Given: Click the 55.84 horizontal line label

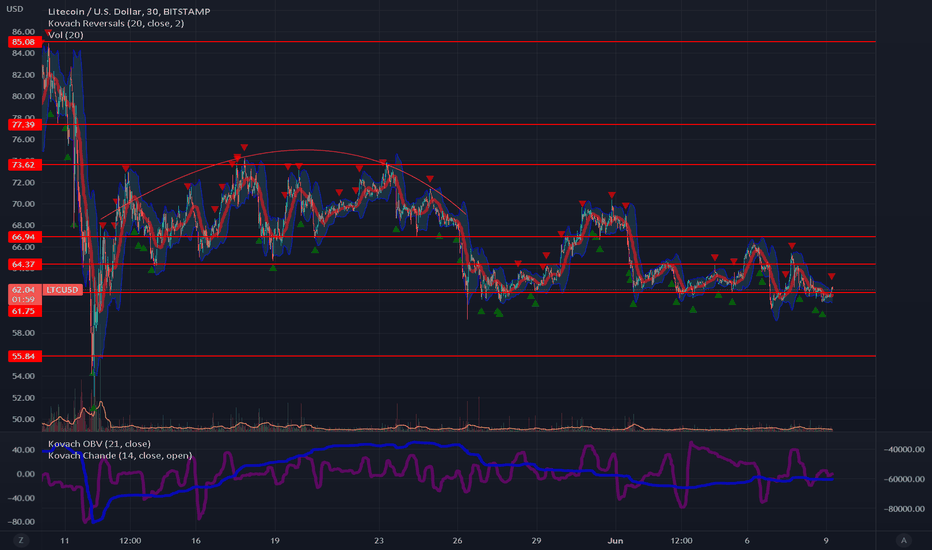Looking at the screenshot, I should pos(24,356).
